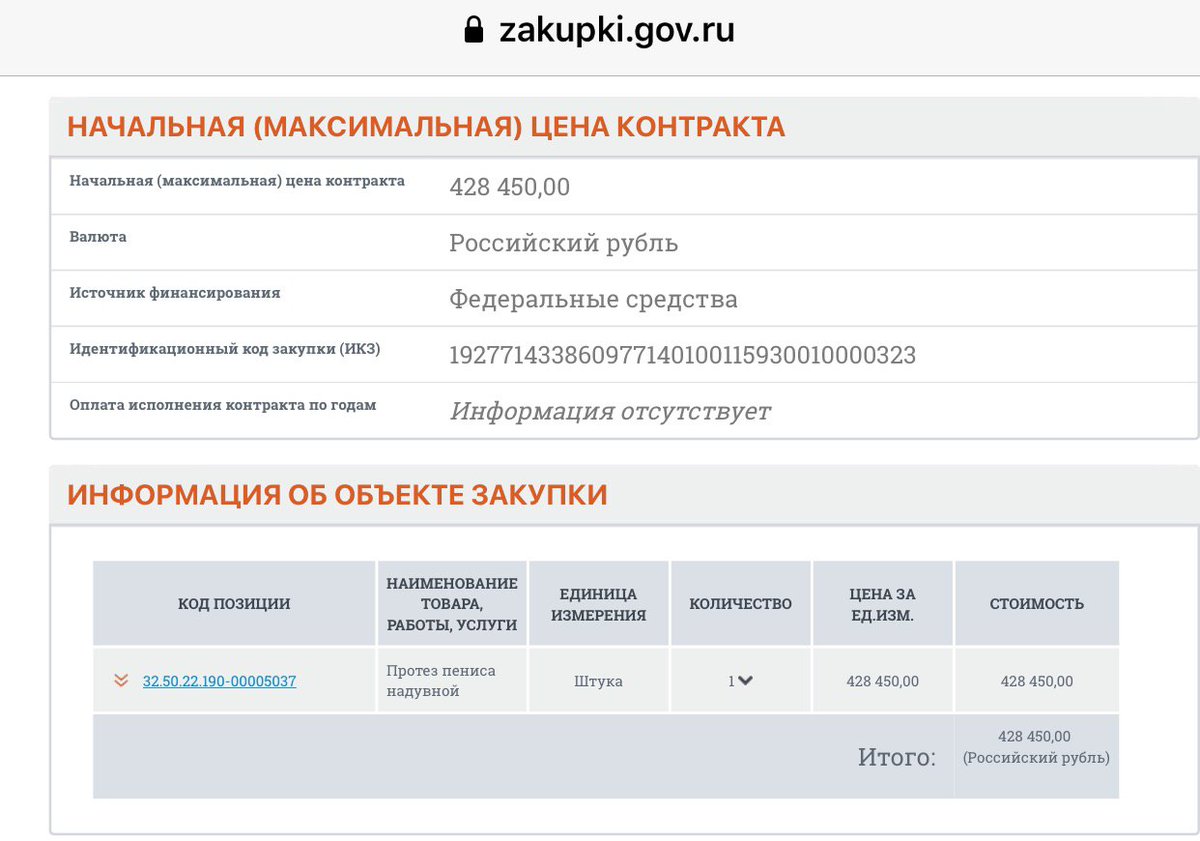The image size is (1200, 841).
Task: Click the total 428 450,00 (Российский рубль)
Action: point(1037,747)
